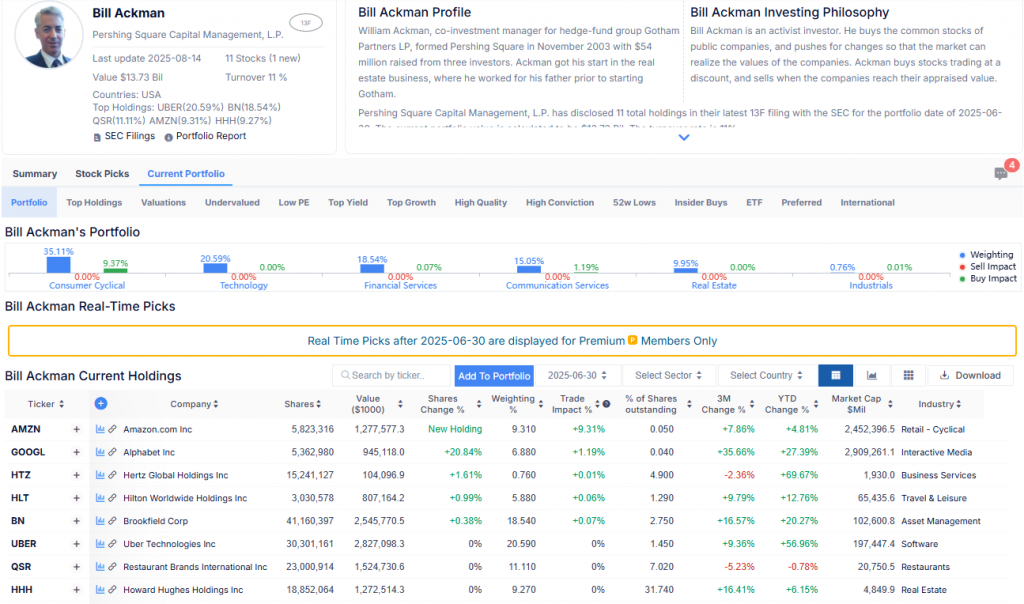Click the Trade Impact help question mark
This screenshot has height=604, width=1024.
point(606,404)
